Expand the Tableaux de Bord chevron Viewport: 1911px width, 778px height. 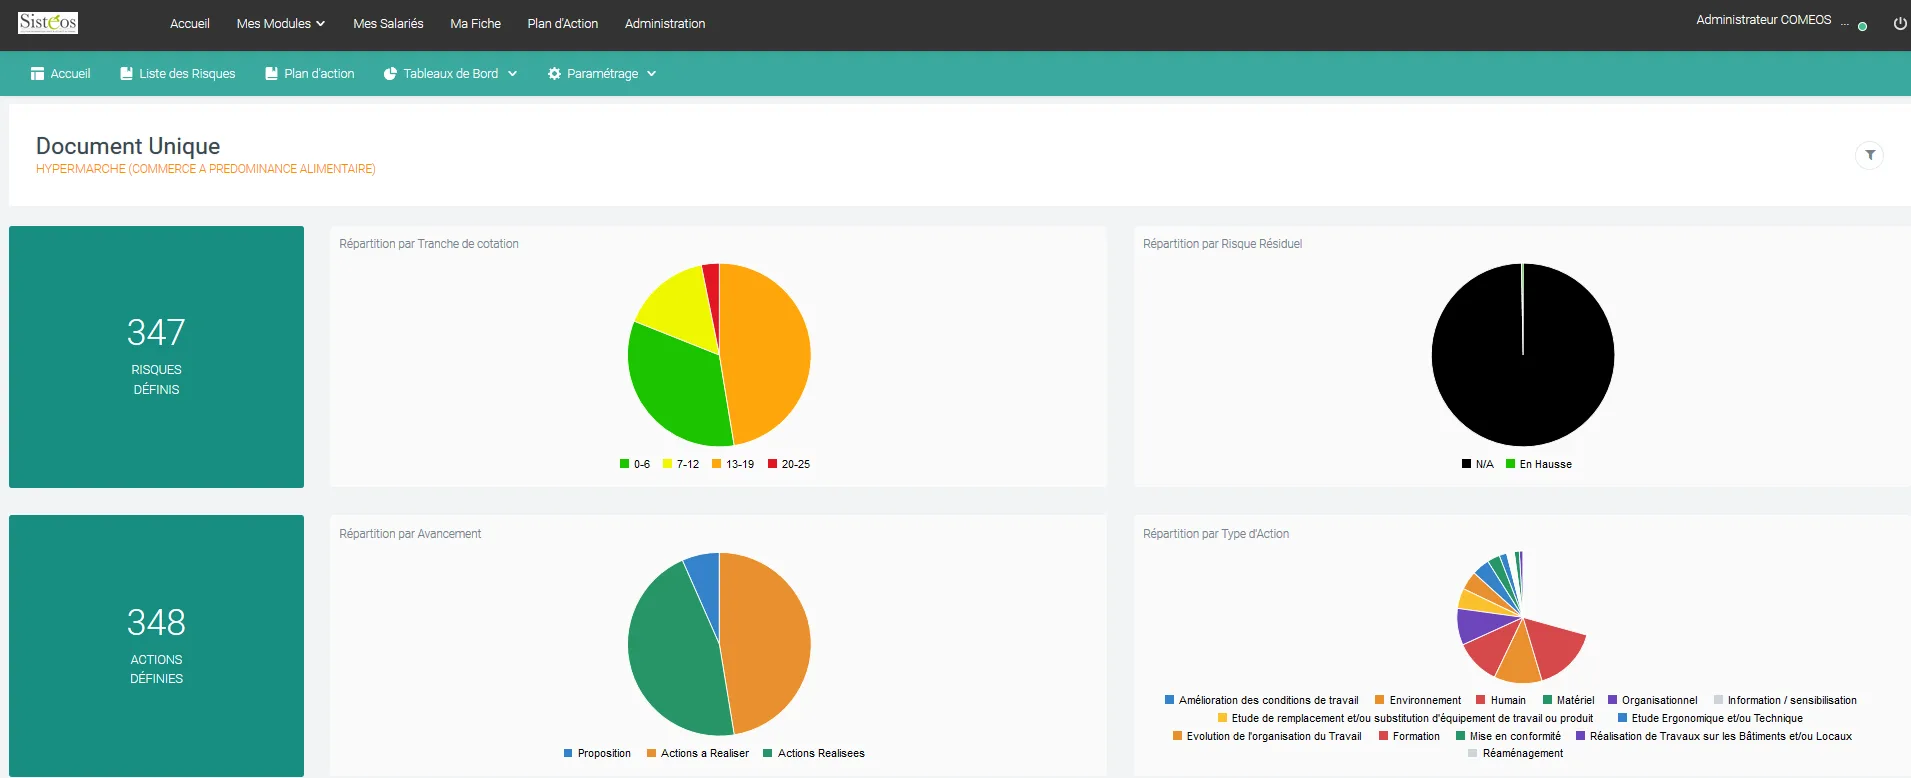click(x=513, y=74)
